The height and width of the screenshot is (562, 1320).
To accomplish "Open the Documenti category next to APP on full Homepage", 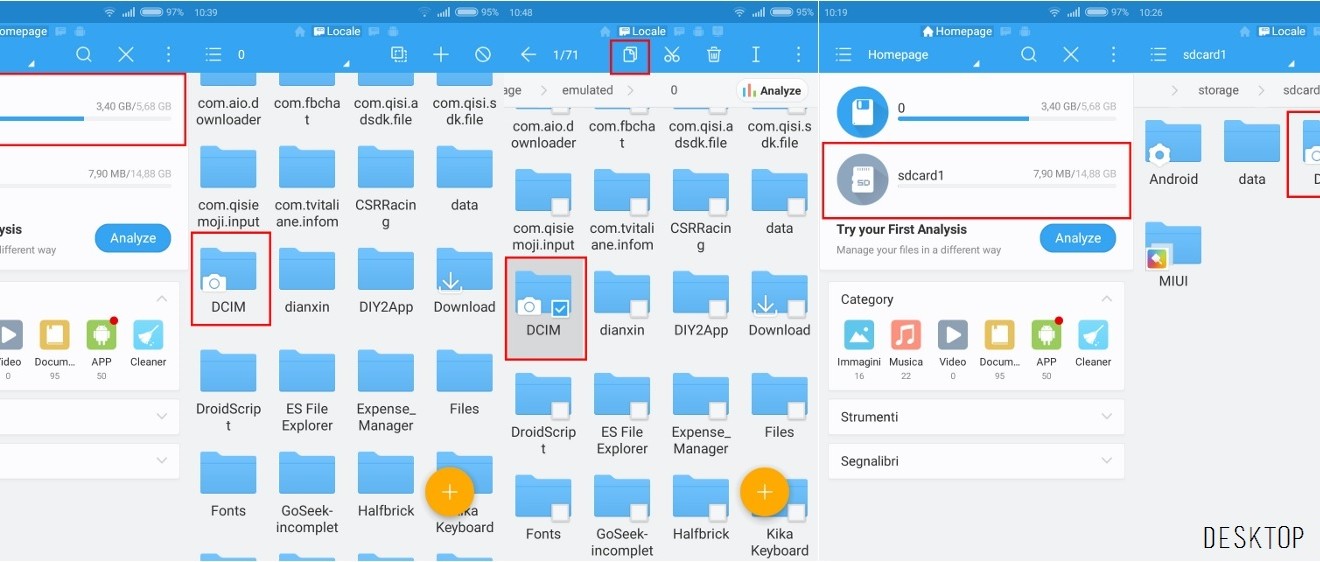I will (1000, 334).
